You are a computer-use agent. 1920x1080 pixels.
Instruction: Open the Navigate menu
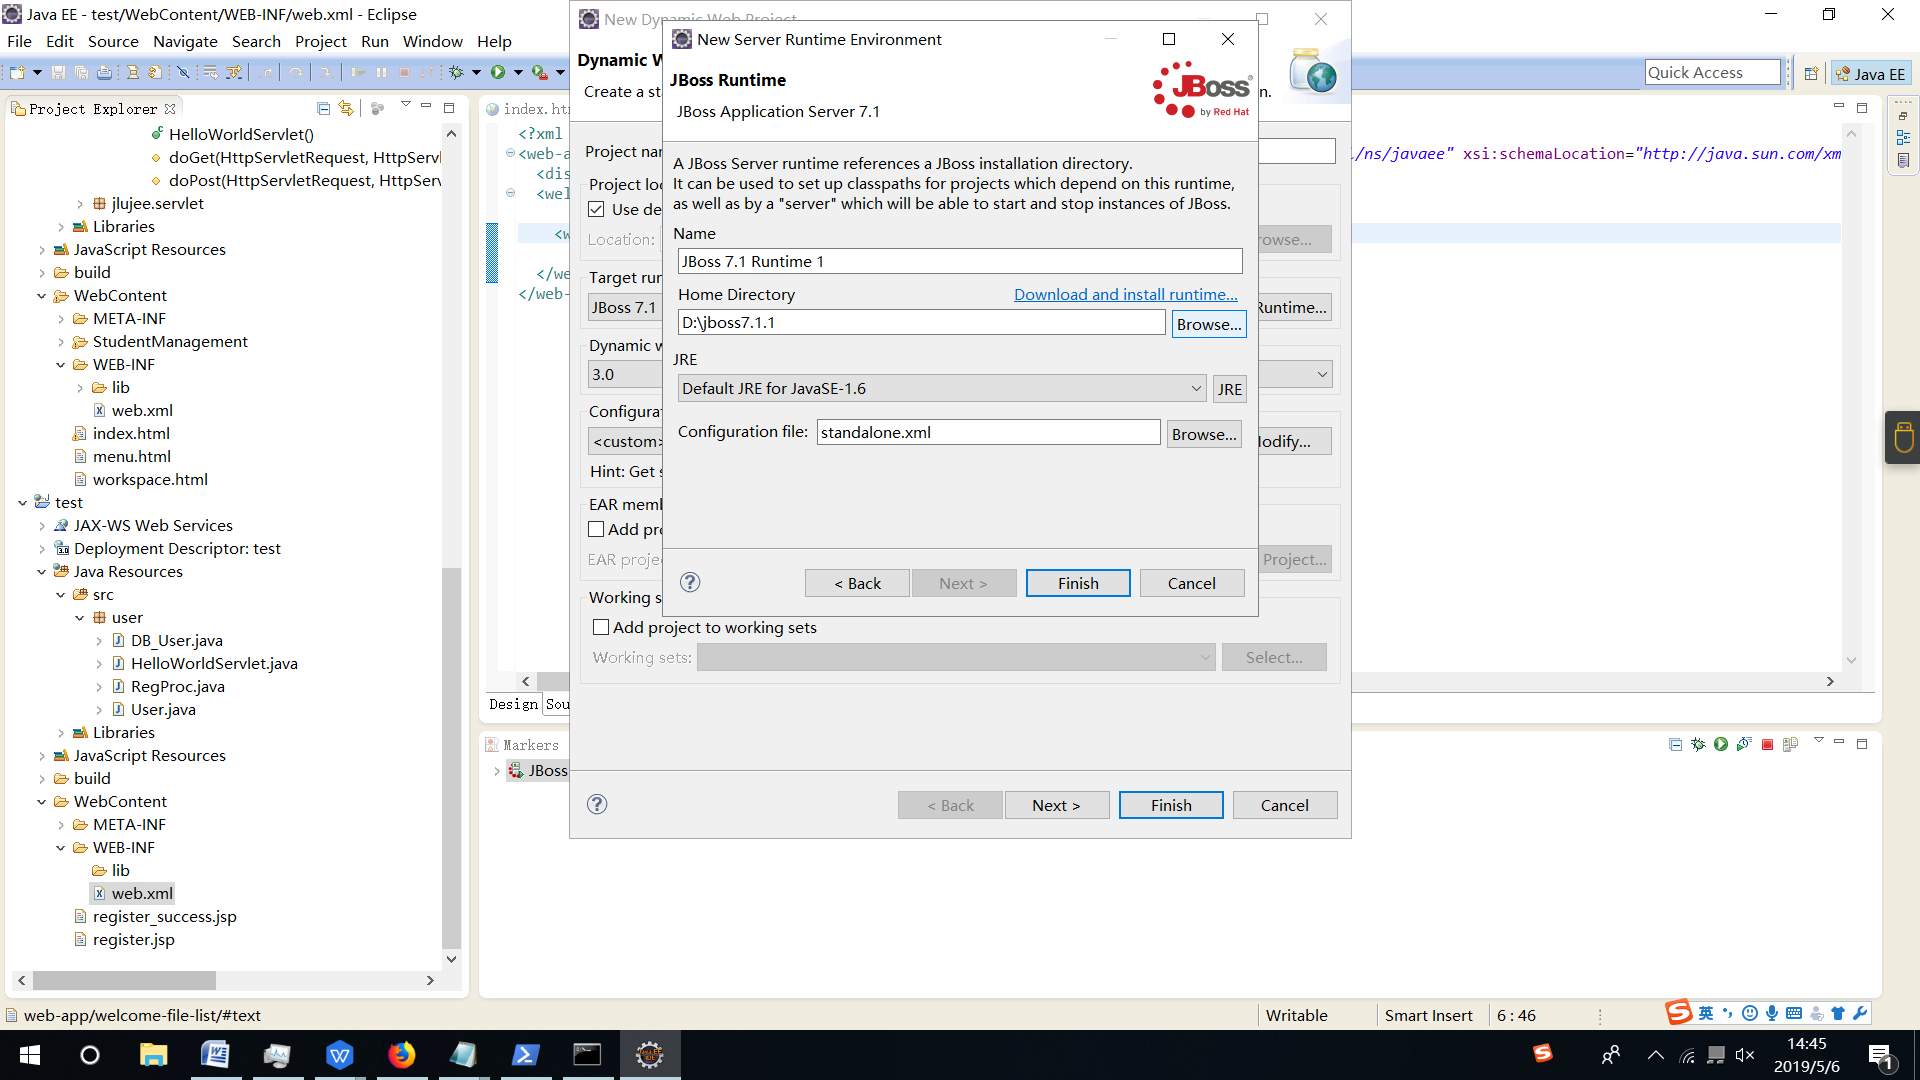pos(185,41)
